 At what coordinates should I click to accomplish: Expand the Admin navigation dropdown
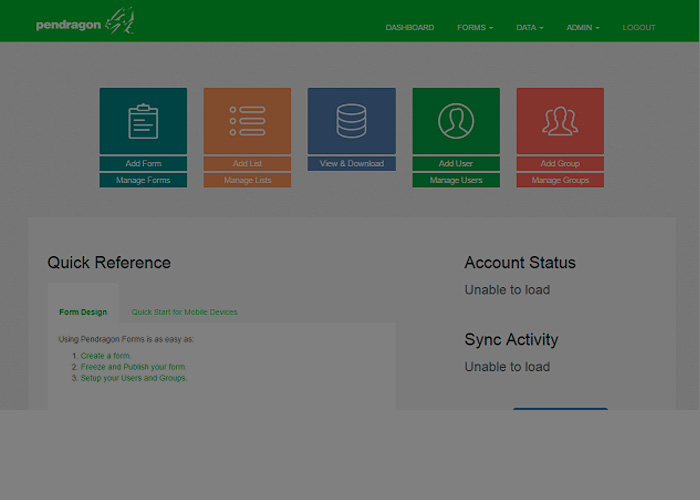click(x=583, y=28)
